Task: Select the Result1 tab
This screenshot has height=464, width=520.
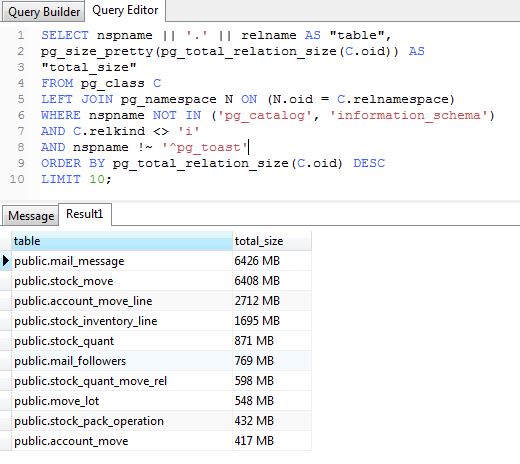Action: tap(85, 214)
